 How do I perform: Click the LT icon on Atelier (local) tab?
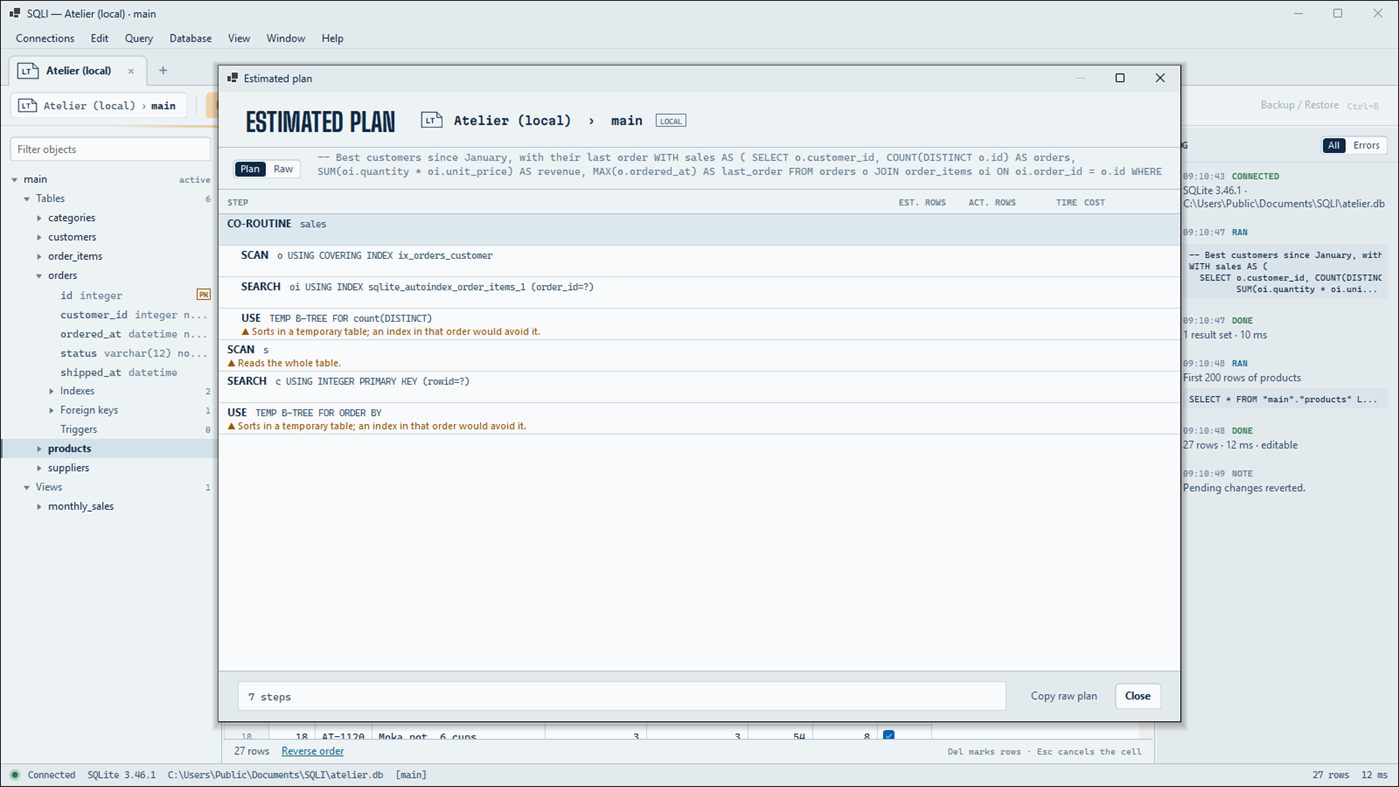pos(28,71)
